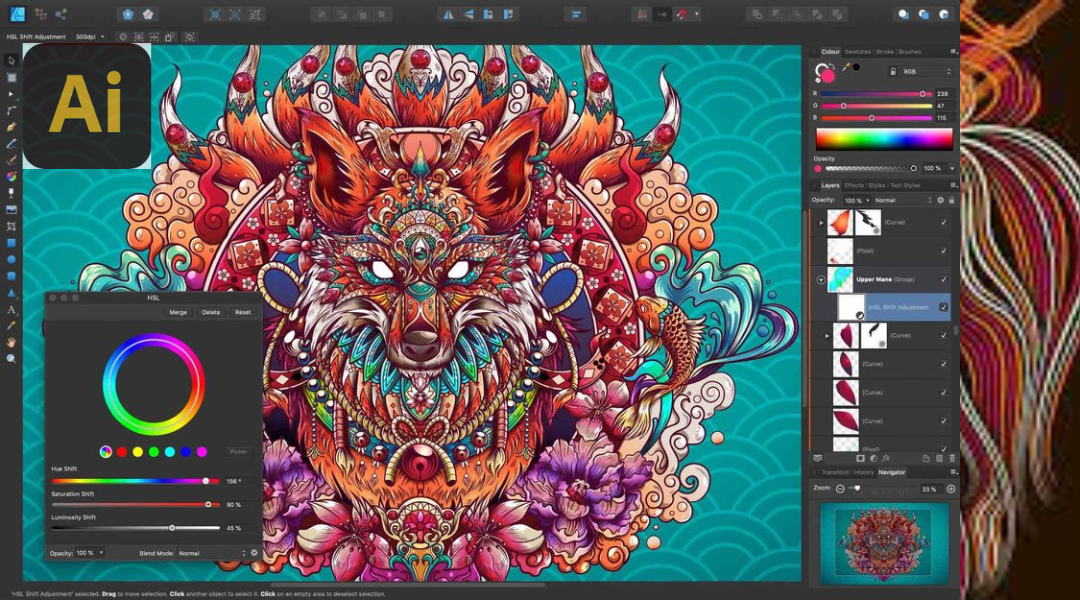Delete layer with trash icon
This screenshot has width=1080, height=600.
tap(952, 458)
